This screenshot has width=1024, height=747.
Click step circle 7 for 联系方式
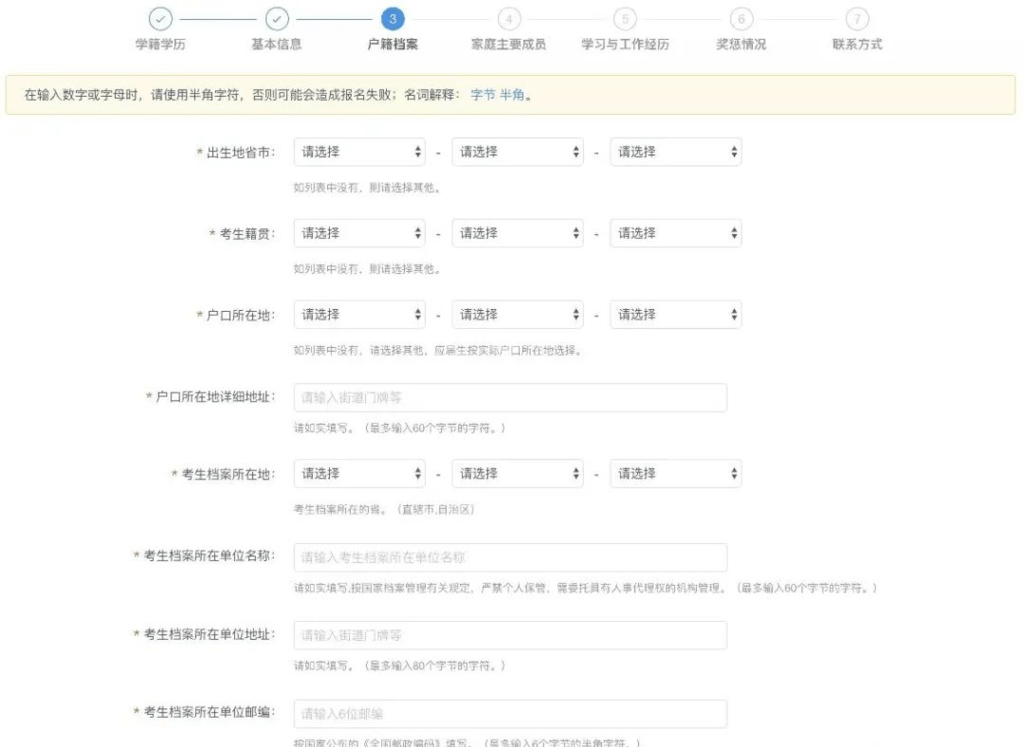click(856, 17)
